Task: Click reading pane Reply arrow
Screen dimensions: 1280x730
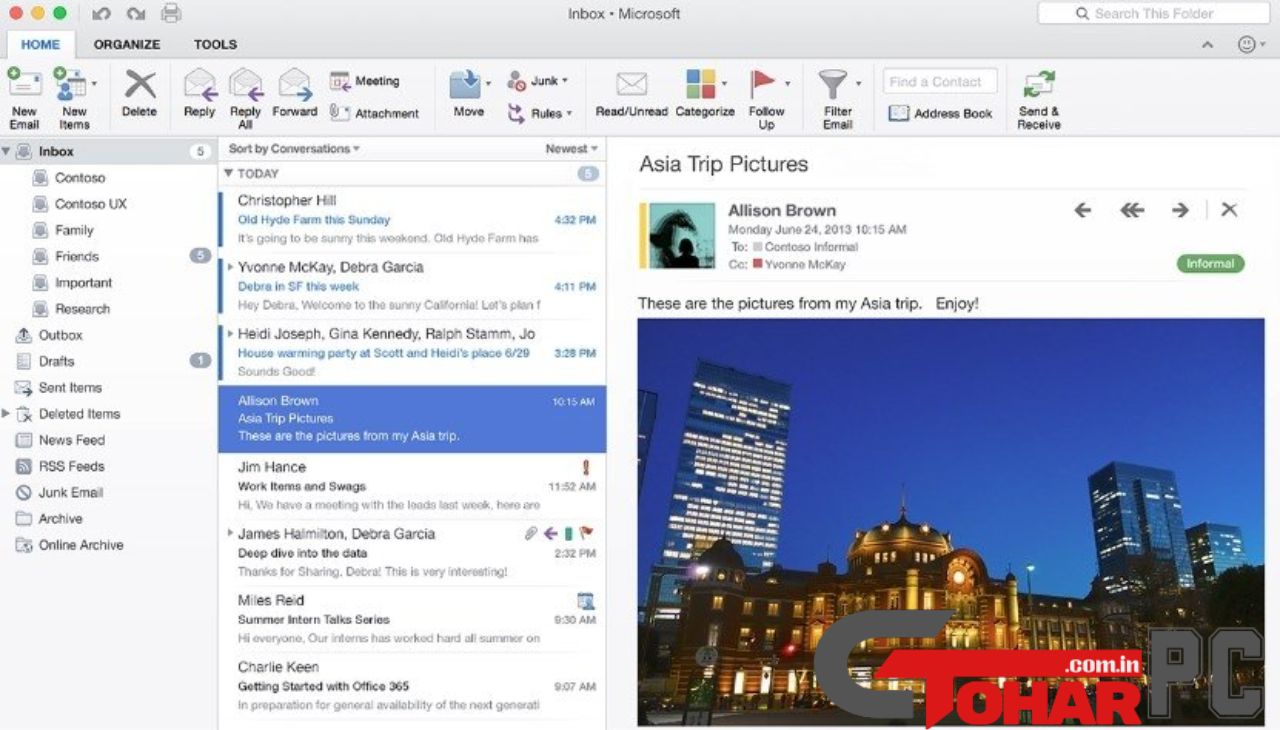Action: [x=1082, y=210]
